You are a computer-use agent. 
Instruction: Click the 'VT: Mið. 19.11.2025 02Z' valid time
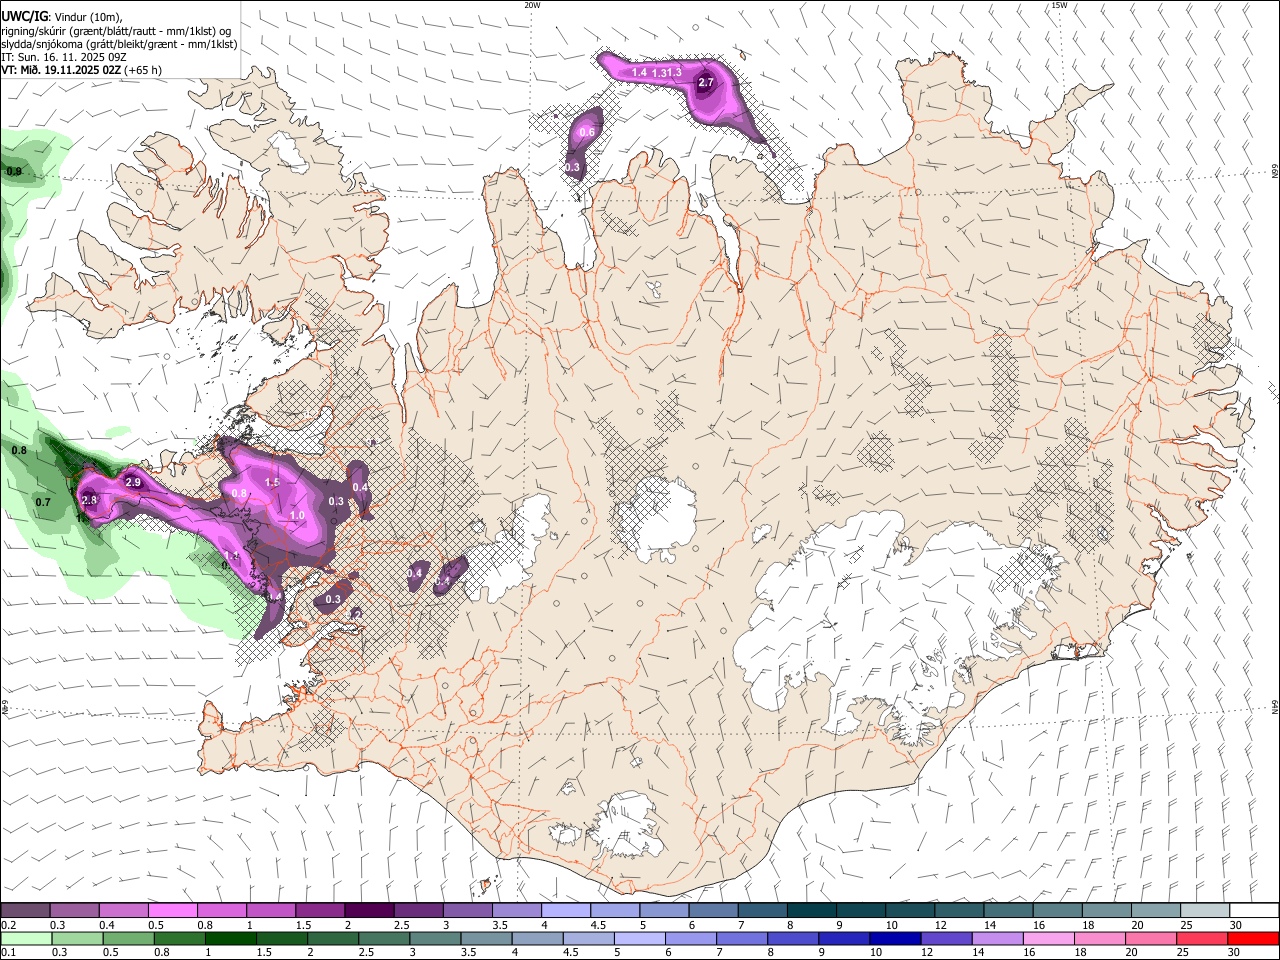[61, 70]
